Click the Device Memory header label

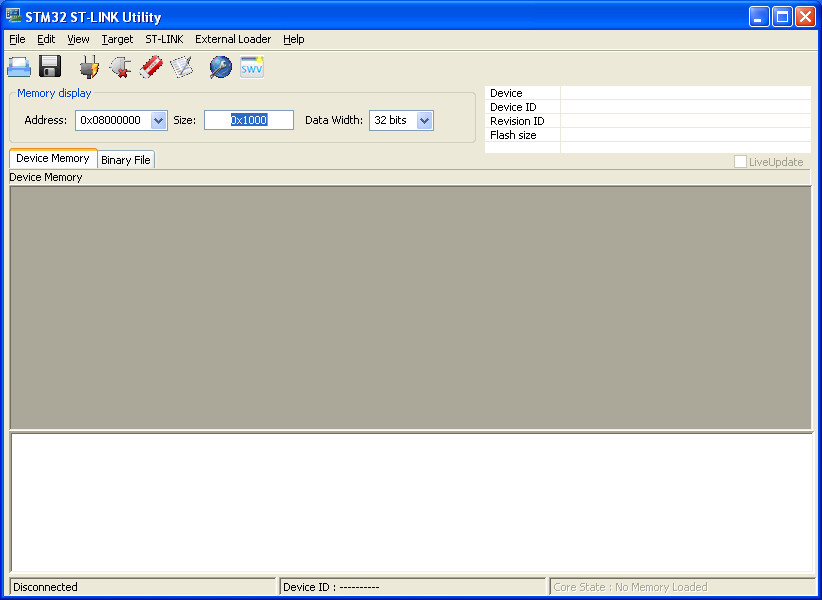(x=46, y=177)
